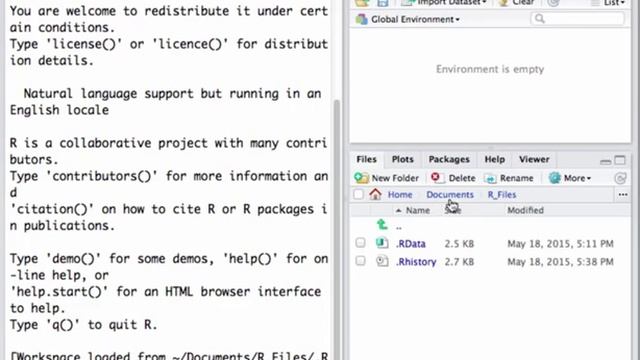The height and width of the screenshot is (360, 640).
Task: Check the .RData file checkbox
Action: point(360,243)
